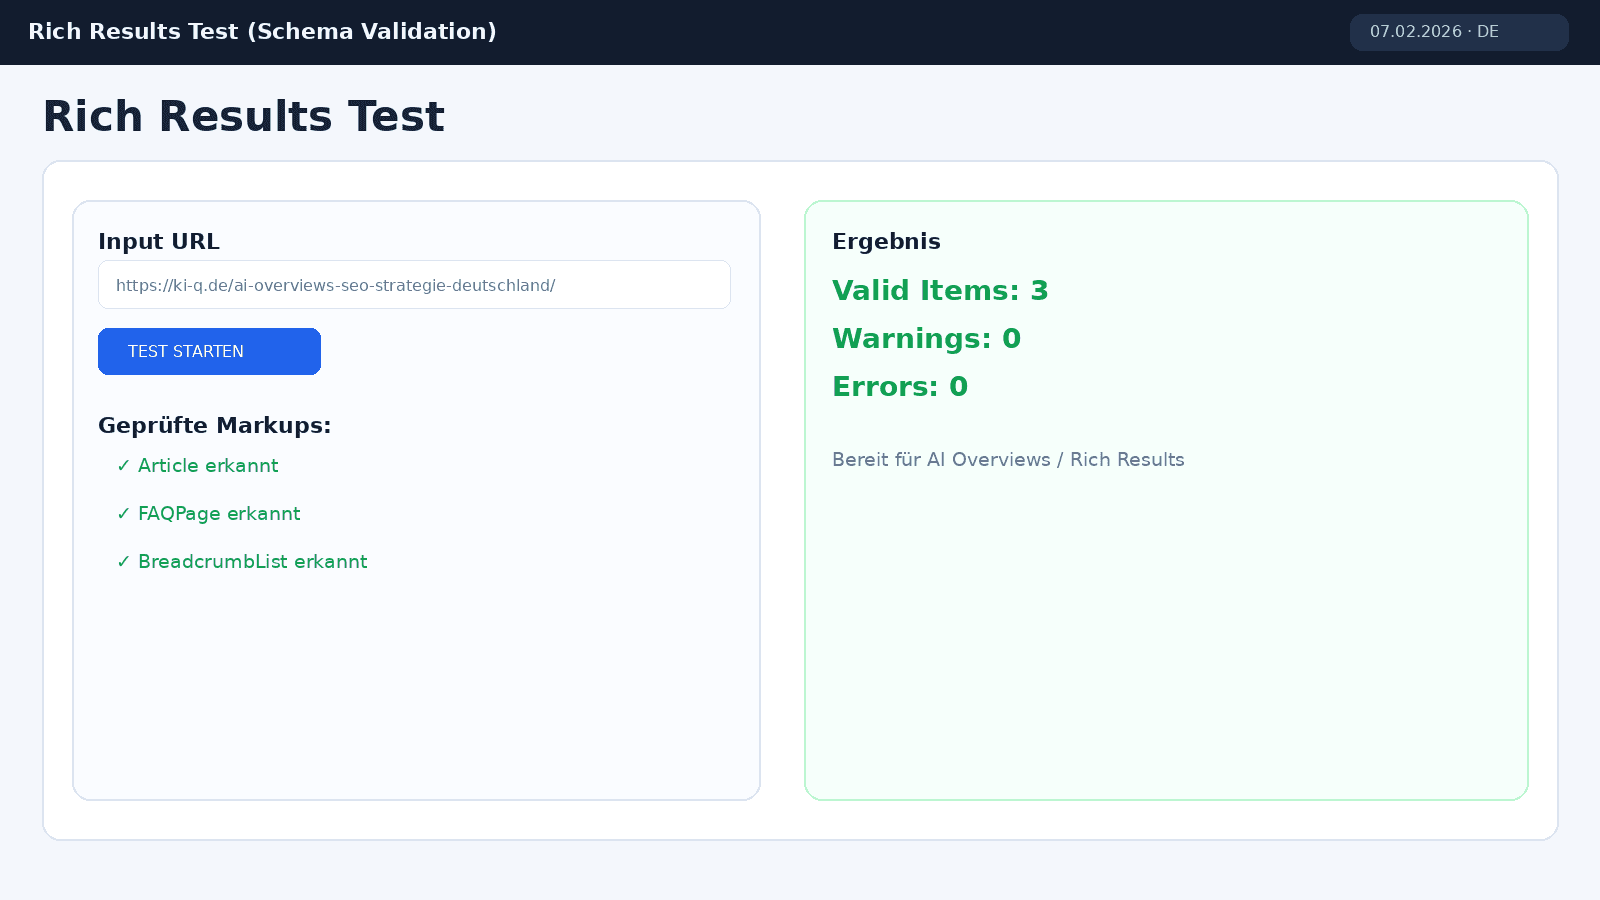Toggle the "FAQPage erkannt" markup entry
Viewport: 1600px width, 900px height.
(219, 513)
